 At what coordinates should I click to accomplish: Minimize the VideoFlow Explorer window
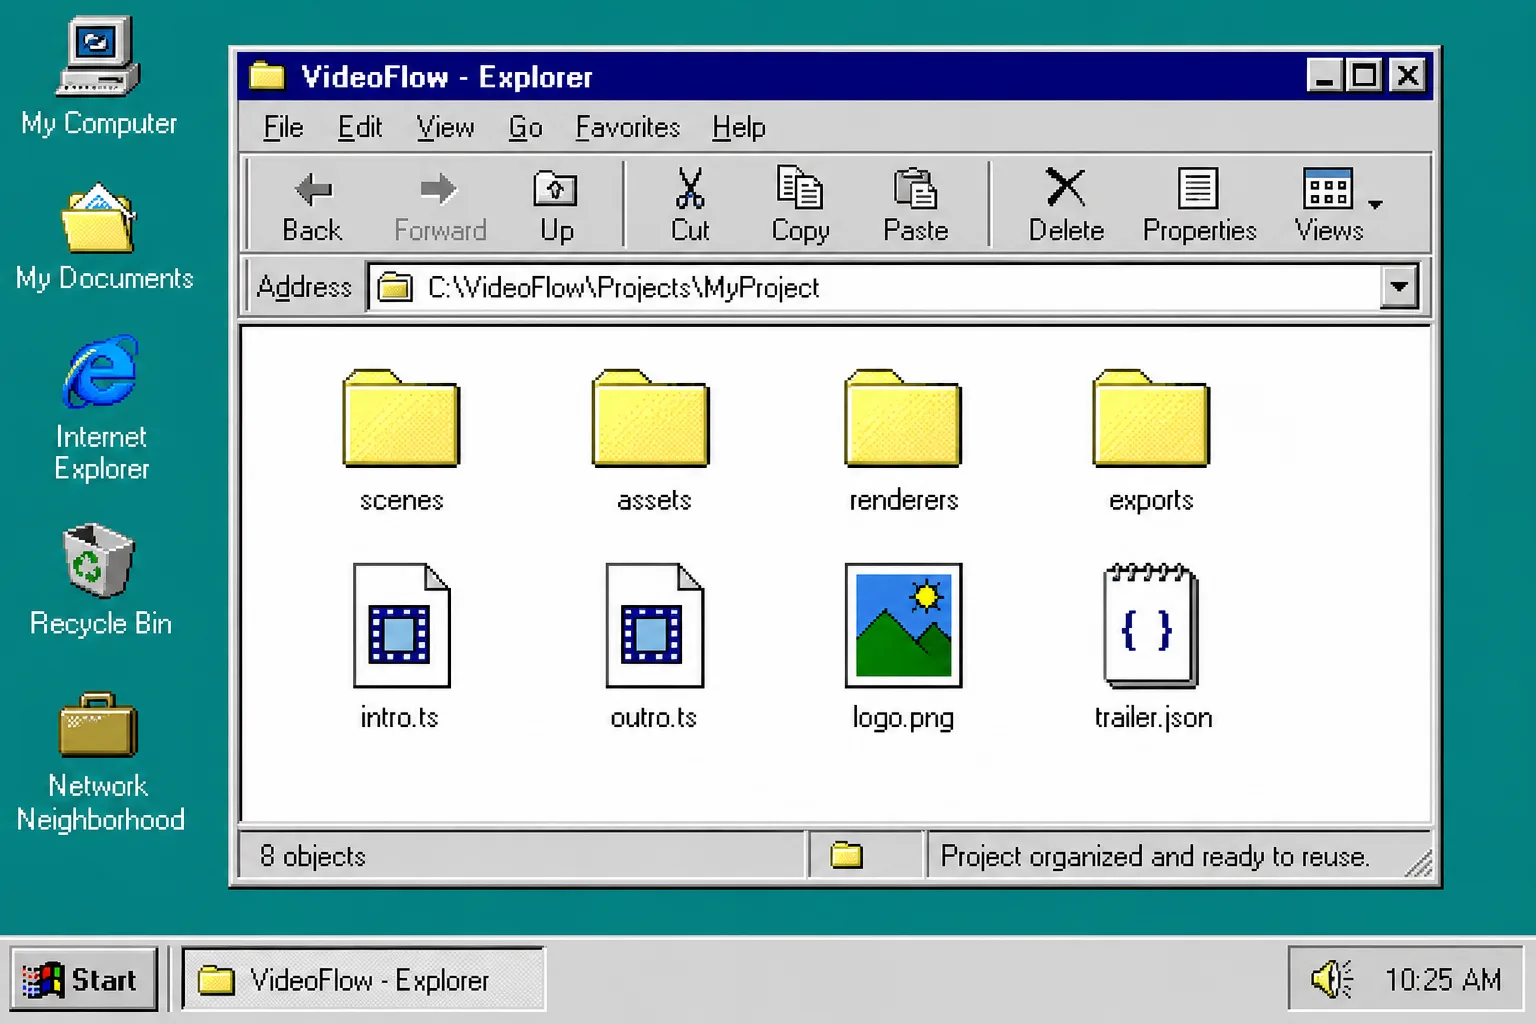[x=1324, y=76]
